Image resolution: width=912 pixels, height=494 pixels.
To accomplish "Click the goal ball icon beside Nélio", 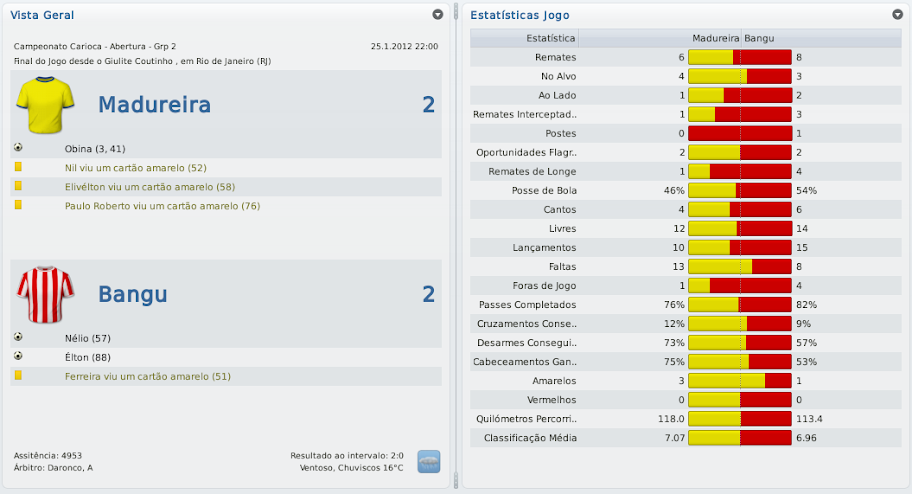I will (x=19, y=337).
